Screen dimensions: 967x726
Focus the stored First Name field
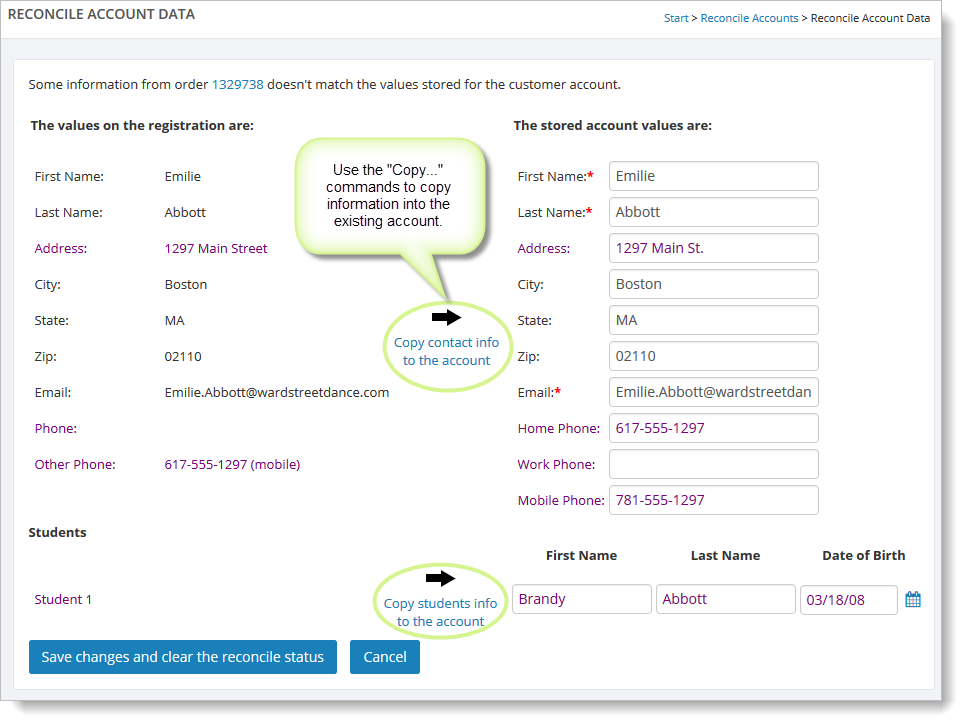click(713, 176)
